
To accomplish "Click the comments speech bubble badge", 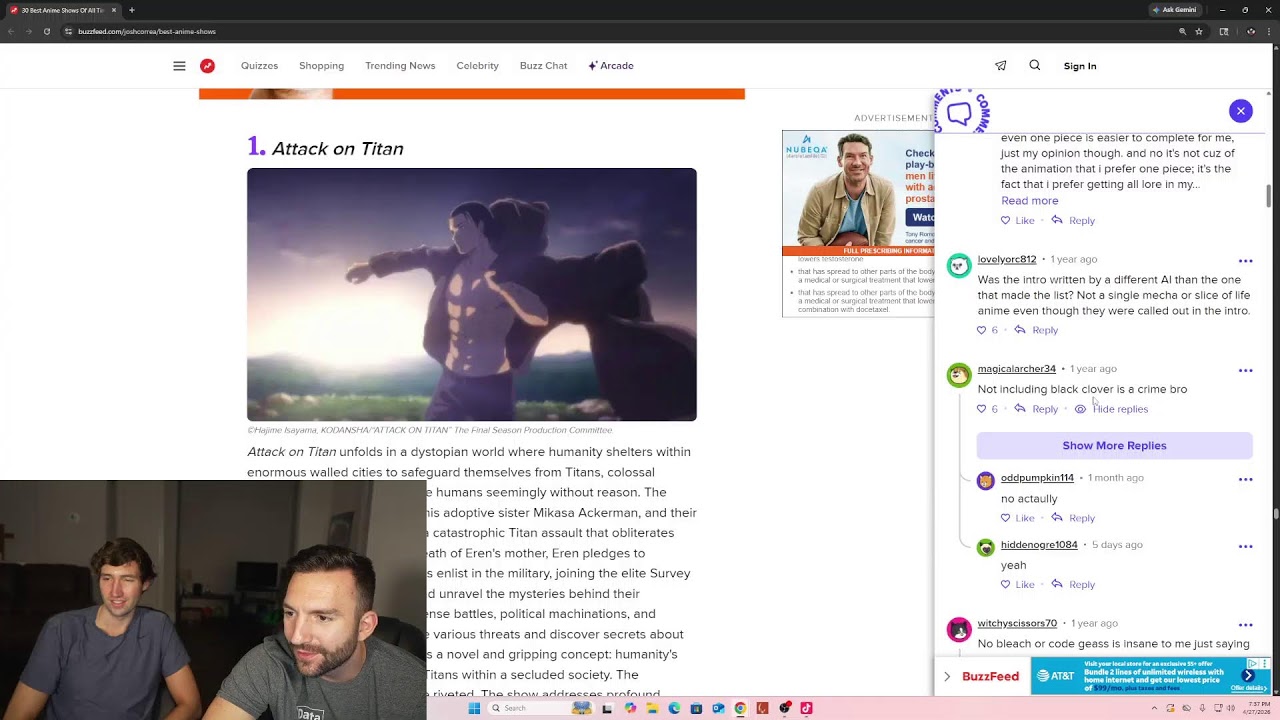I will pyautogui.click(x=960, y=112).
